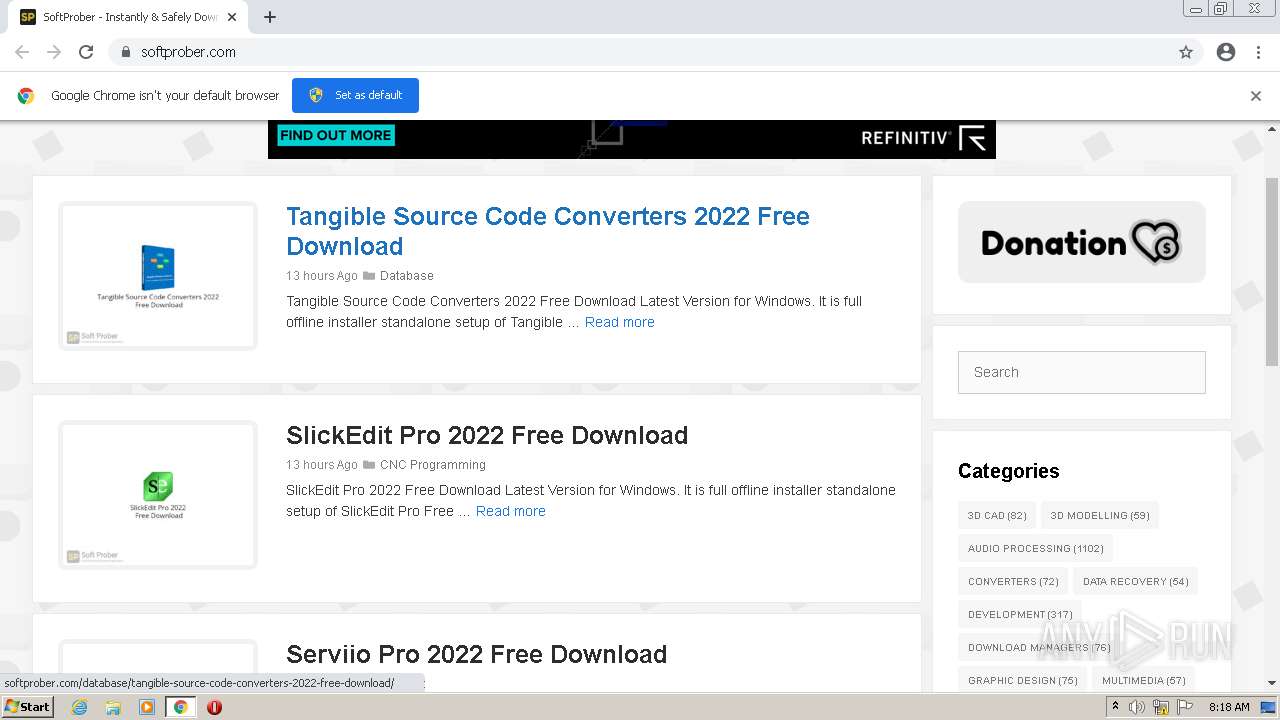Click the browser back arrow
The height and width of the screenshot is (720, 1280).
pos(22,52)
